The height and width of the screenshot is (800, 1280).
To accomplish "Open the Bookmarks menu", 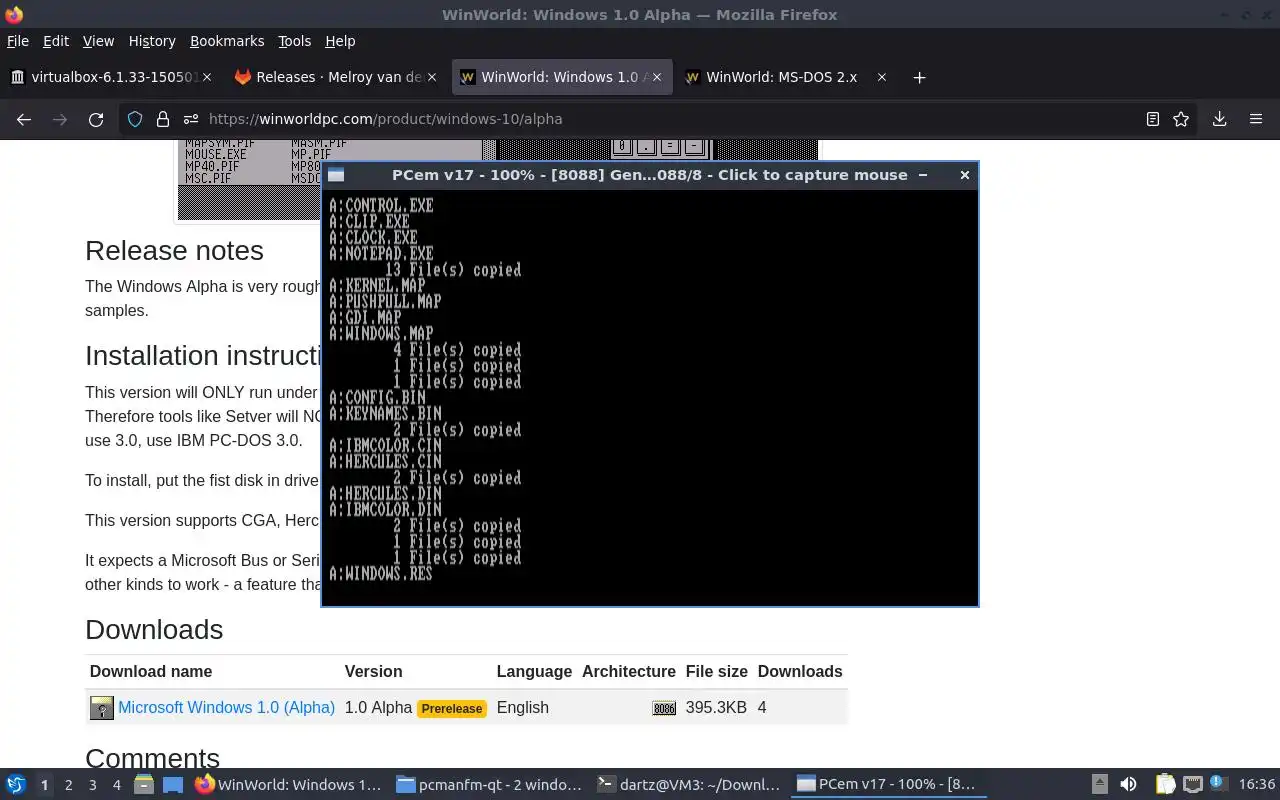I will 227,41.
